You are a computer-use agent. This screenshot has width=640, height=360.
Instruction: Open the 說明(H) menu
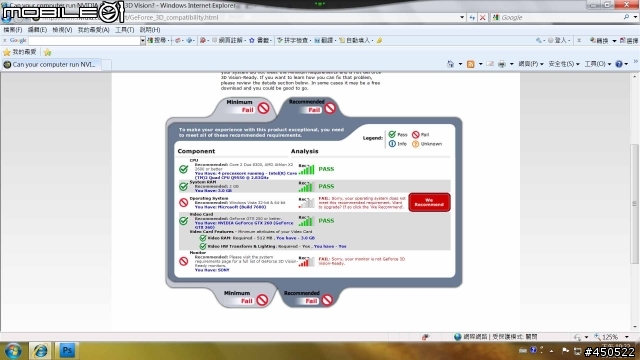(x=150, y=30)
